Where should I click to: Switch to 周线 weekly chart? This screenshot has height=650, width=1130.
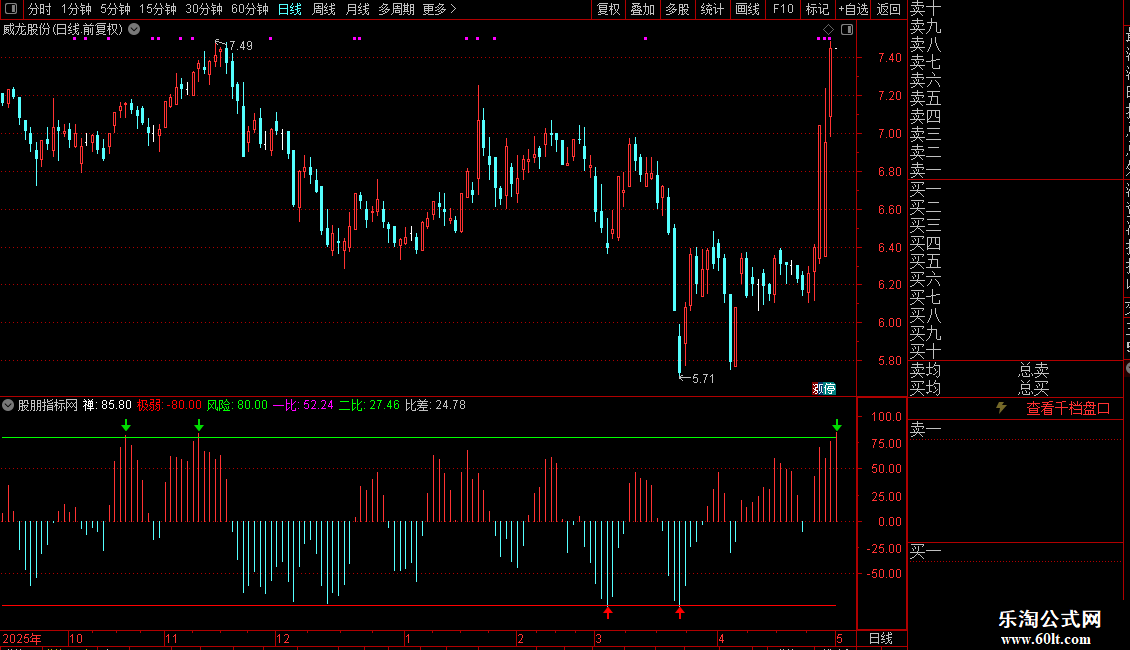[x=324, y=9]
